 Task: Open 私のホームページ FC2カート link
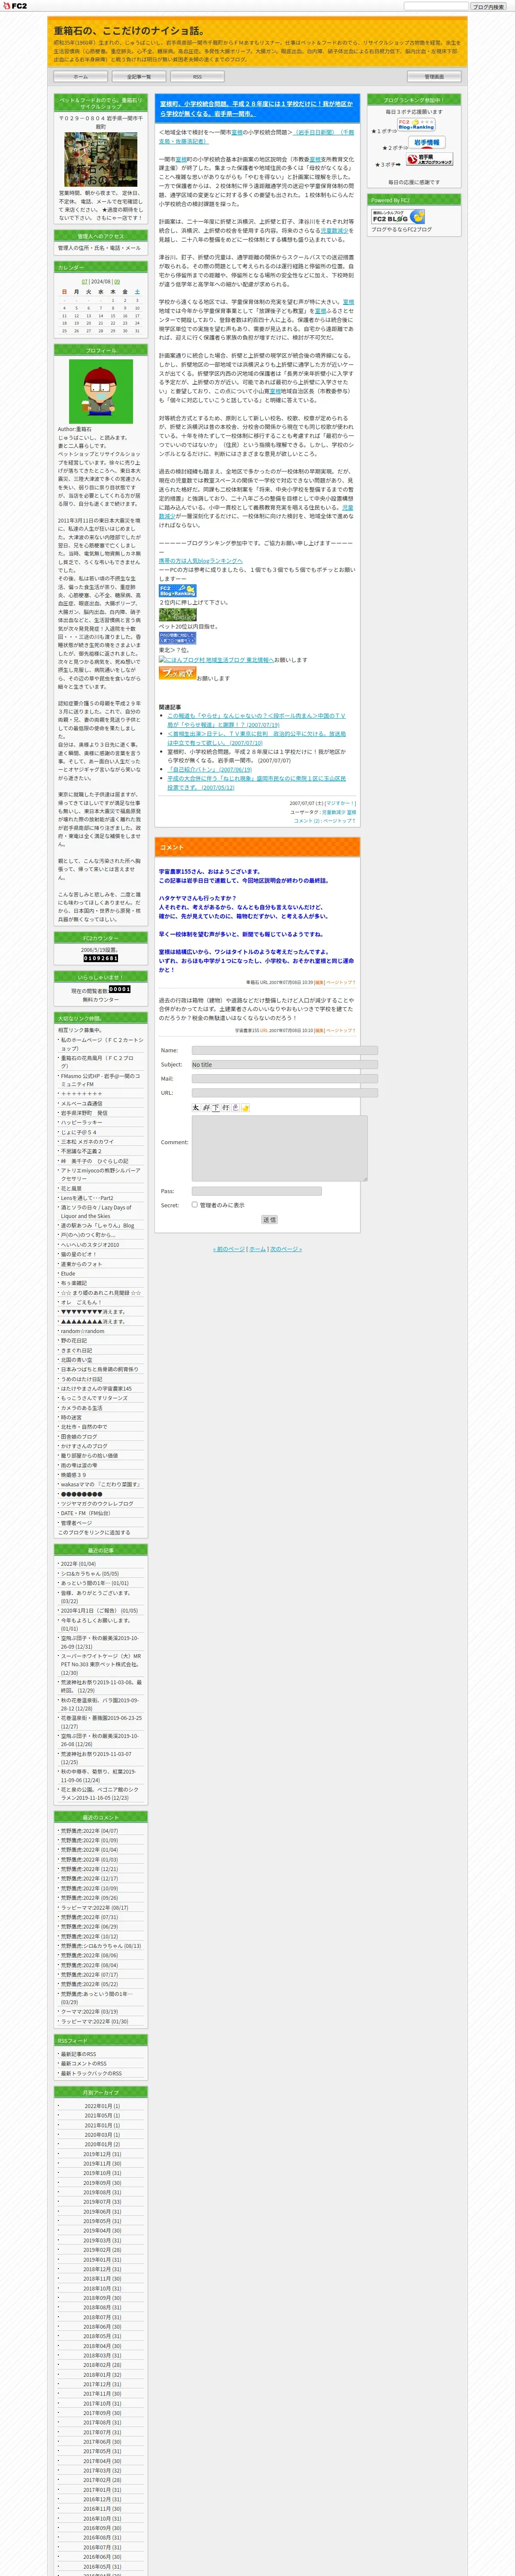click(102, 1044)
